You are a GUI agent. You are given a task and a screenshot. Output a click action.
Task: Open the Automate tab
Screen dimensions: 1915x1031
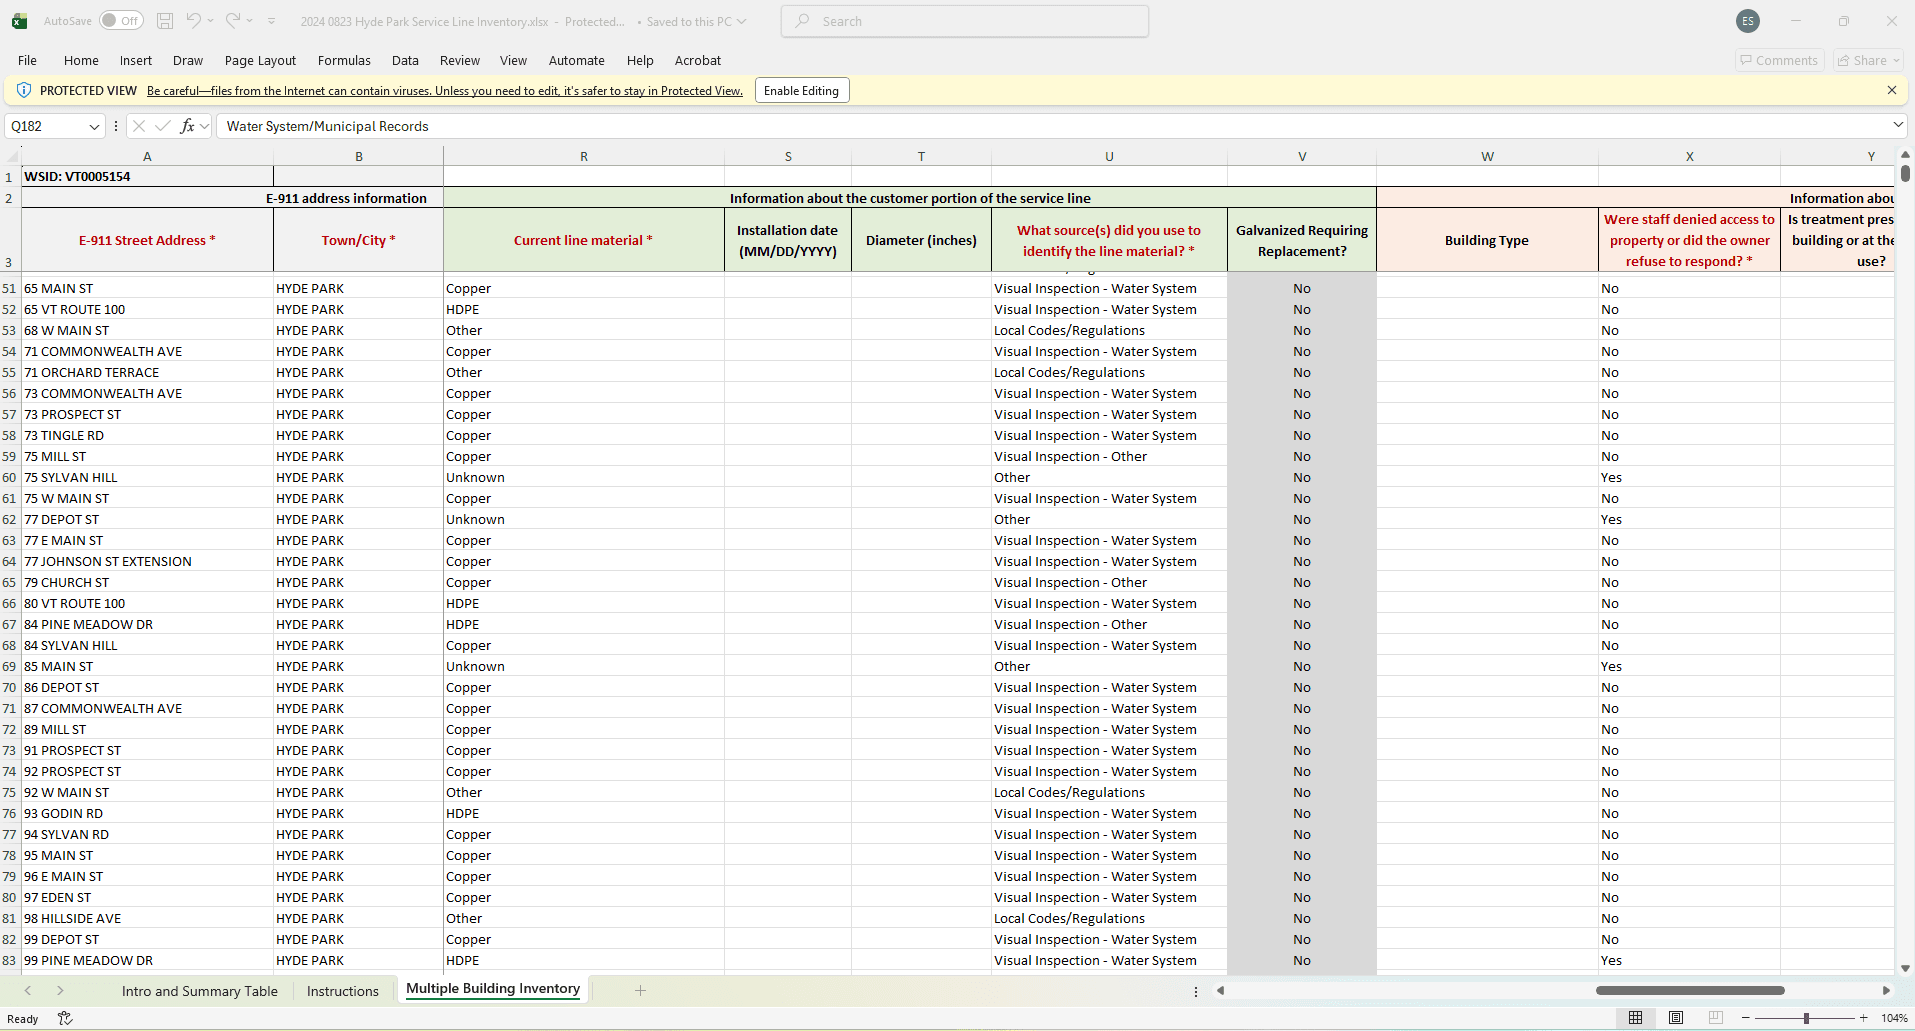577,60
